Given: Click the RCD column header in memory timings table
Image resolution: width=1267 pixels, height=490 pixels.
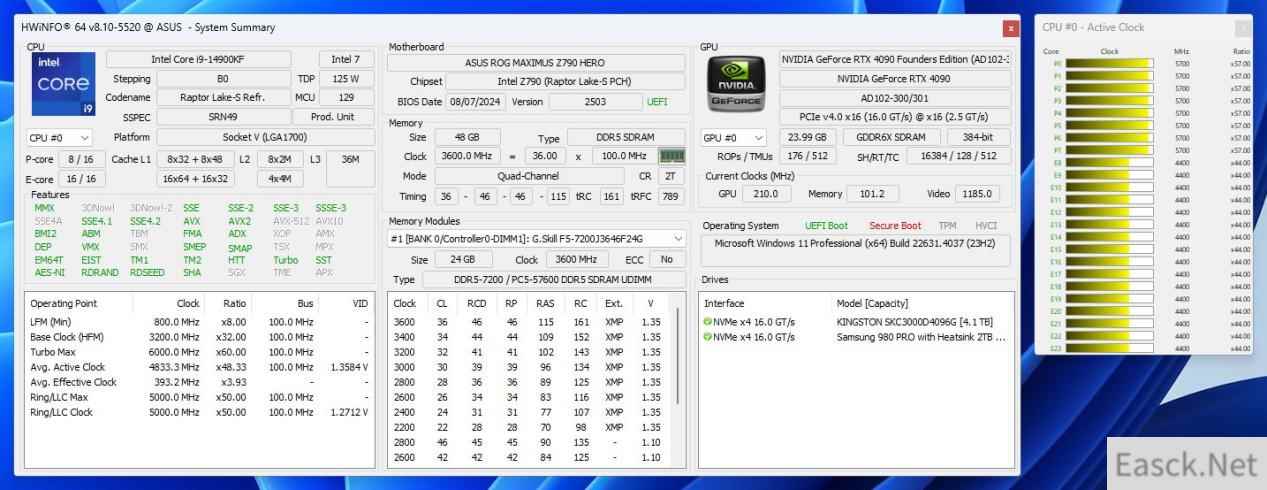Looking at the screenshot, I should [476, 303].
